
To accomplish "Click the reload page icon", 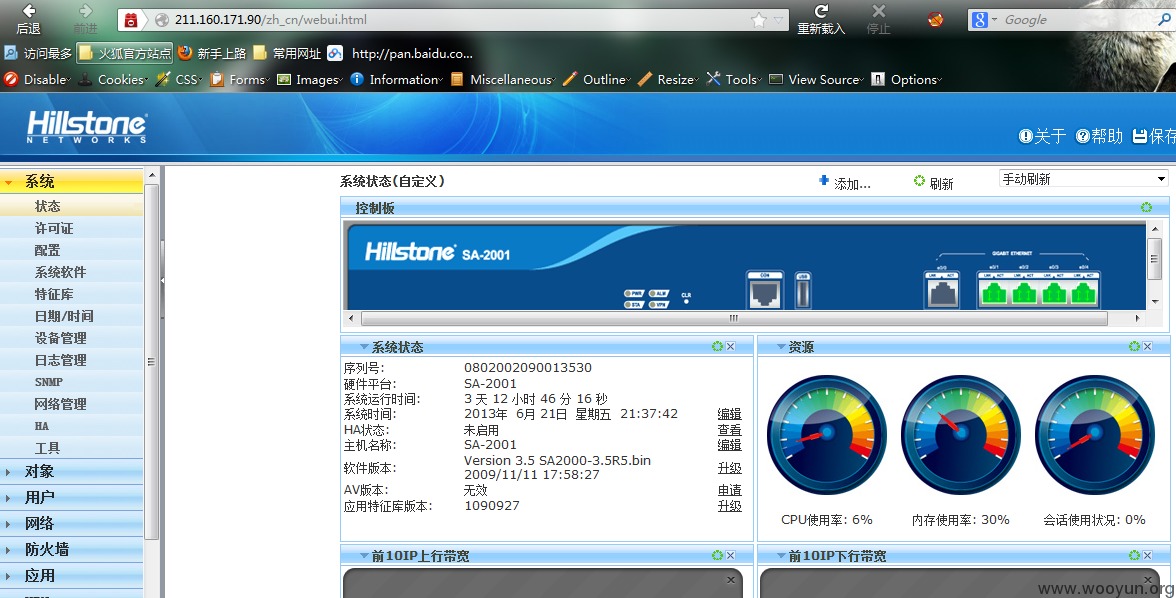I will pyautogui.click(x=821, y=11).
